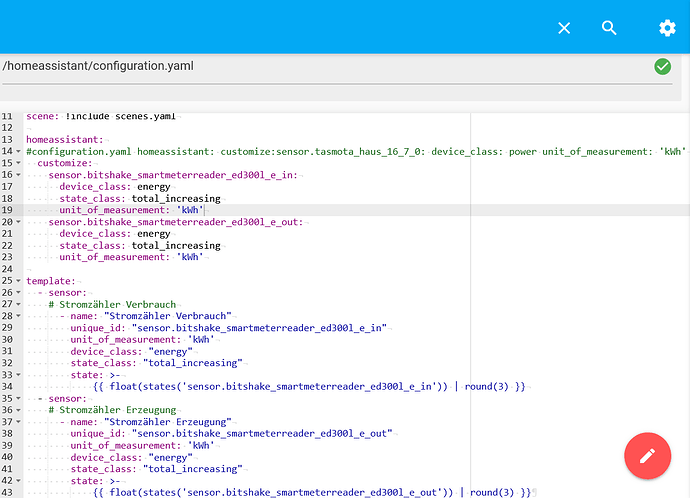This screenshot has width=690, height=498.
Task: Collapse the name Stromzähler Verbrauch entry line 28
Action: tap(18, 316)
